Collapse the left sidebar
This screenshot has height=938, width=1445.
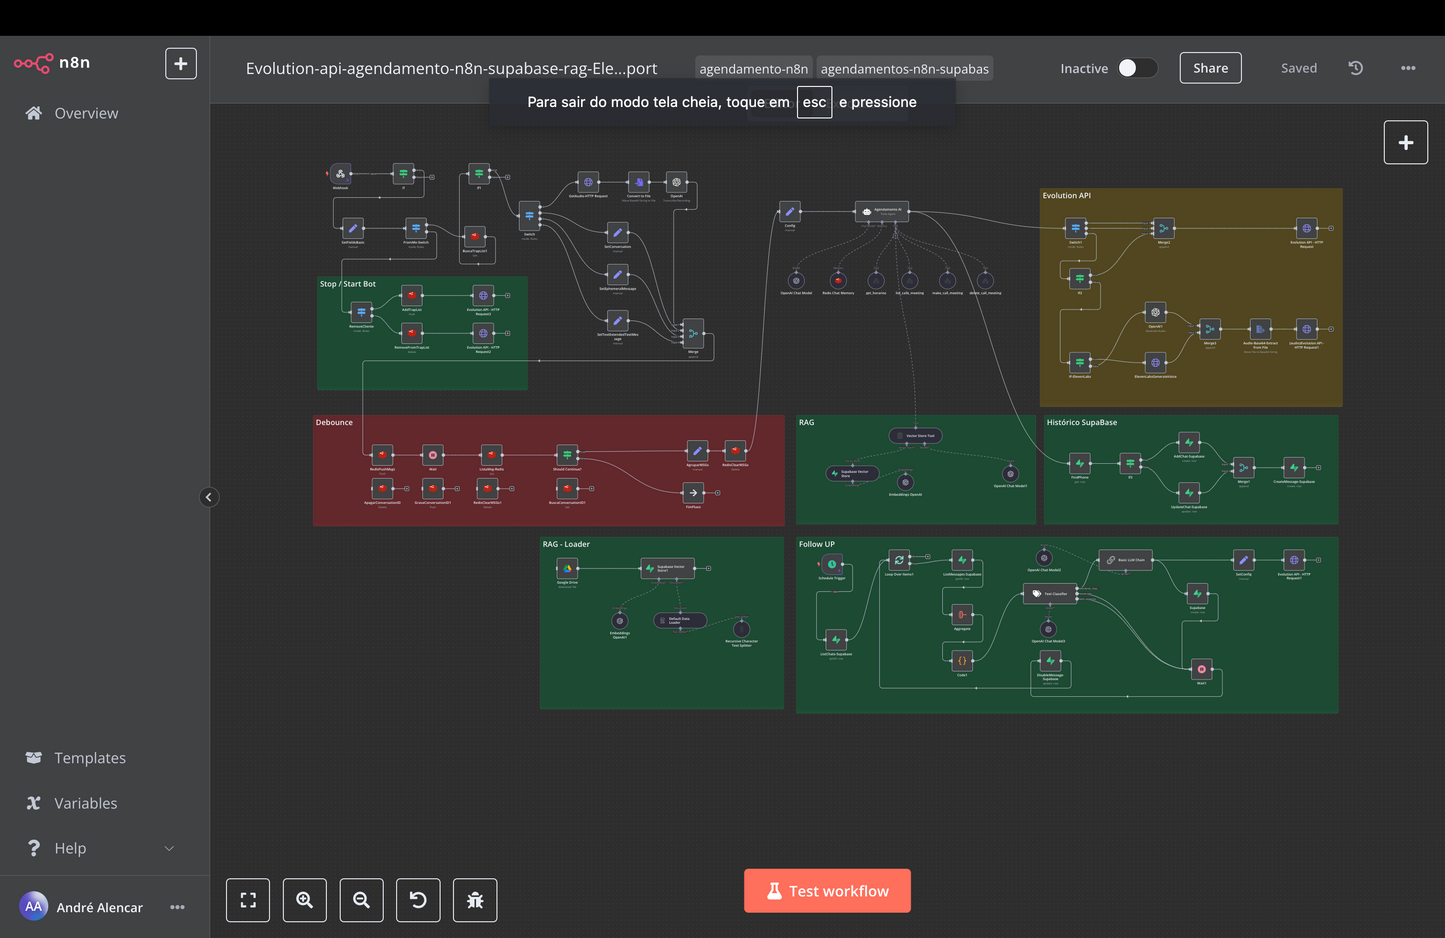209,497
